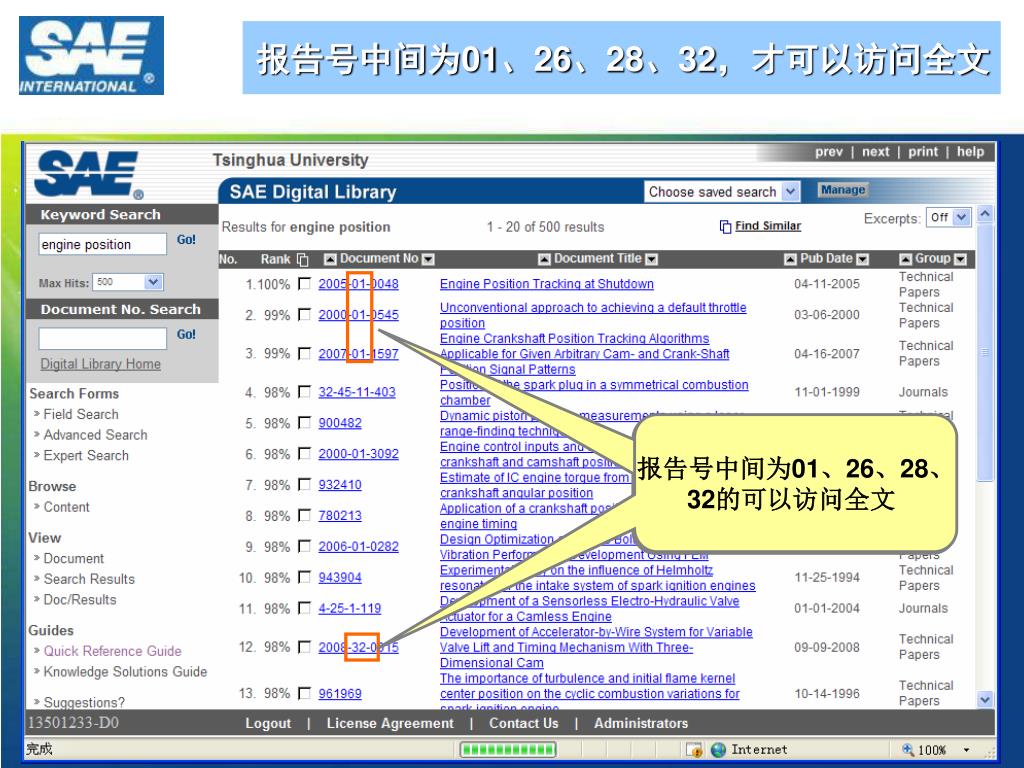Viewport: 1024px width, 768px height.
Task: Open Quick Reference Guide link
Action: point(112,651)
